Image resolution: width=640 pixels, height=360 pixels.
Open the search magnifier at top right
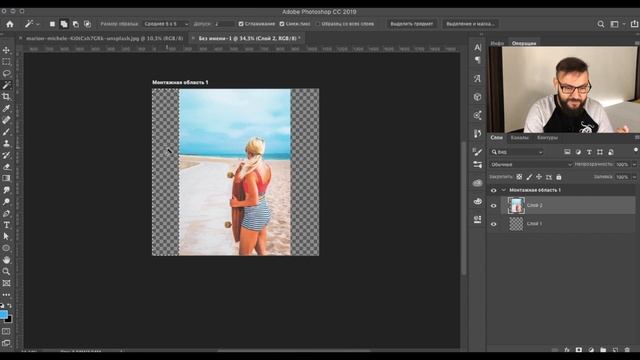(601, 24)
